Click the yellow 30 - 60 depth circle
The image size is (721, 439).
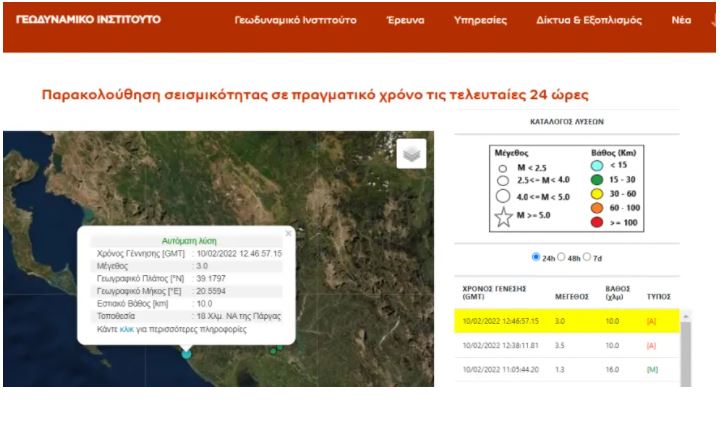[x=595, y=193]
